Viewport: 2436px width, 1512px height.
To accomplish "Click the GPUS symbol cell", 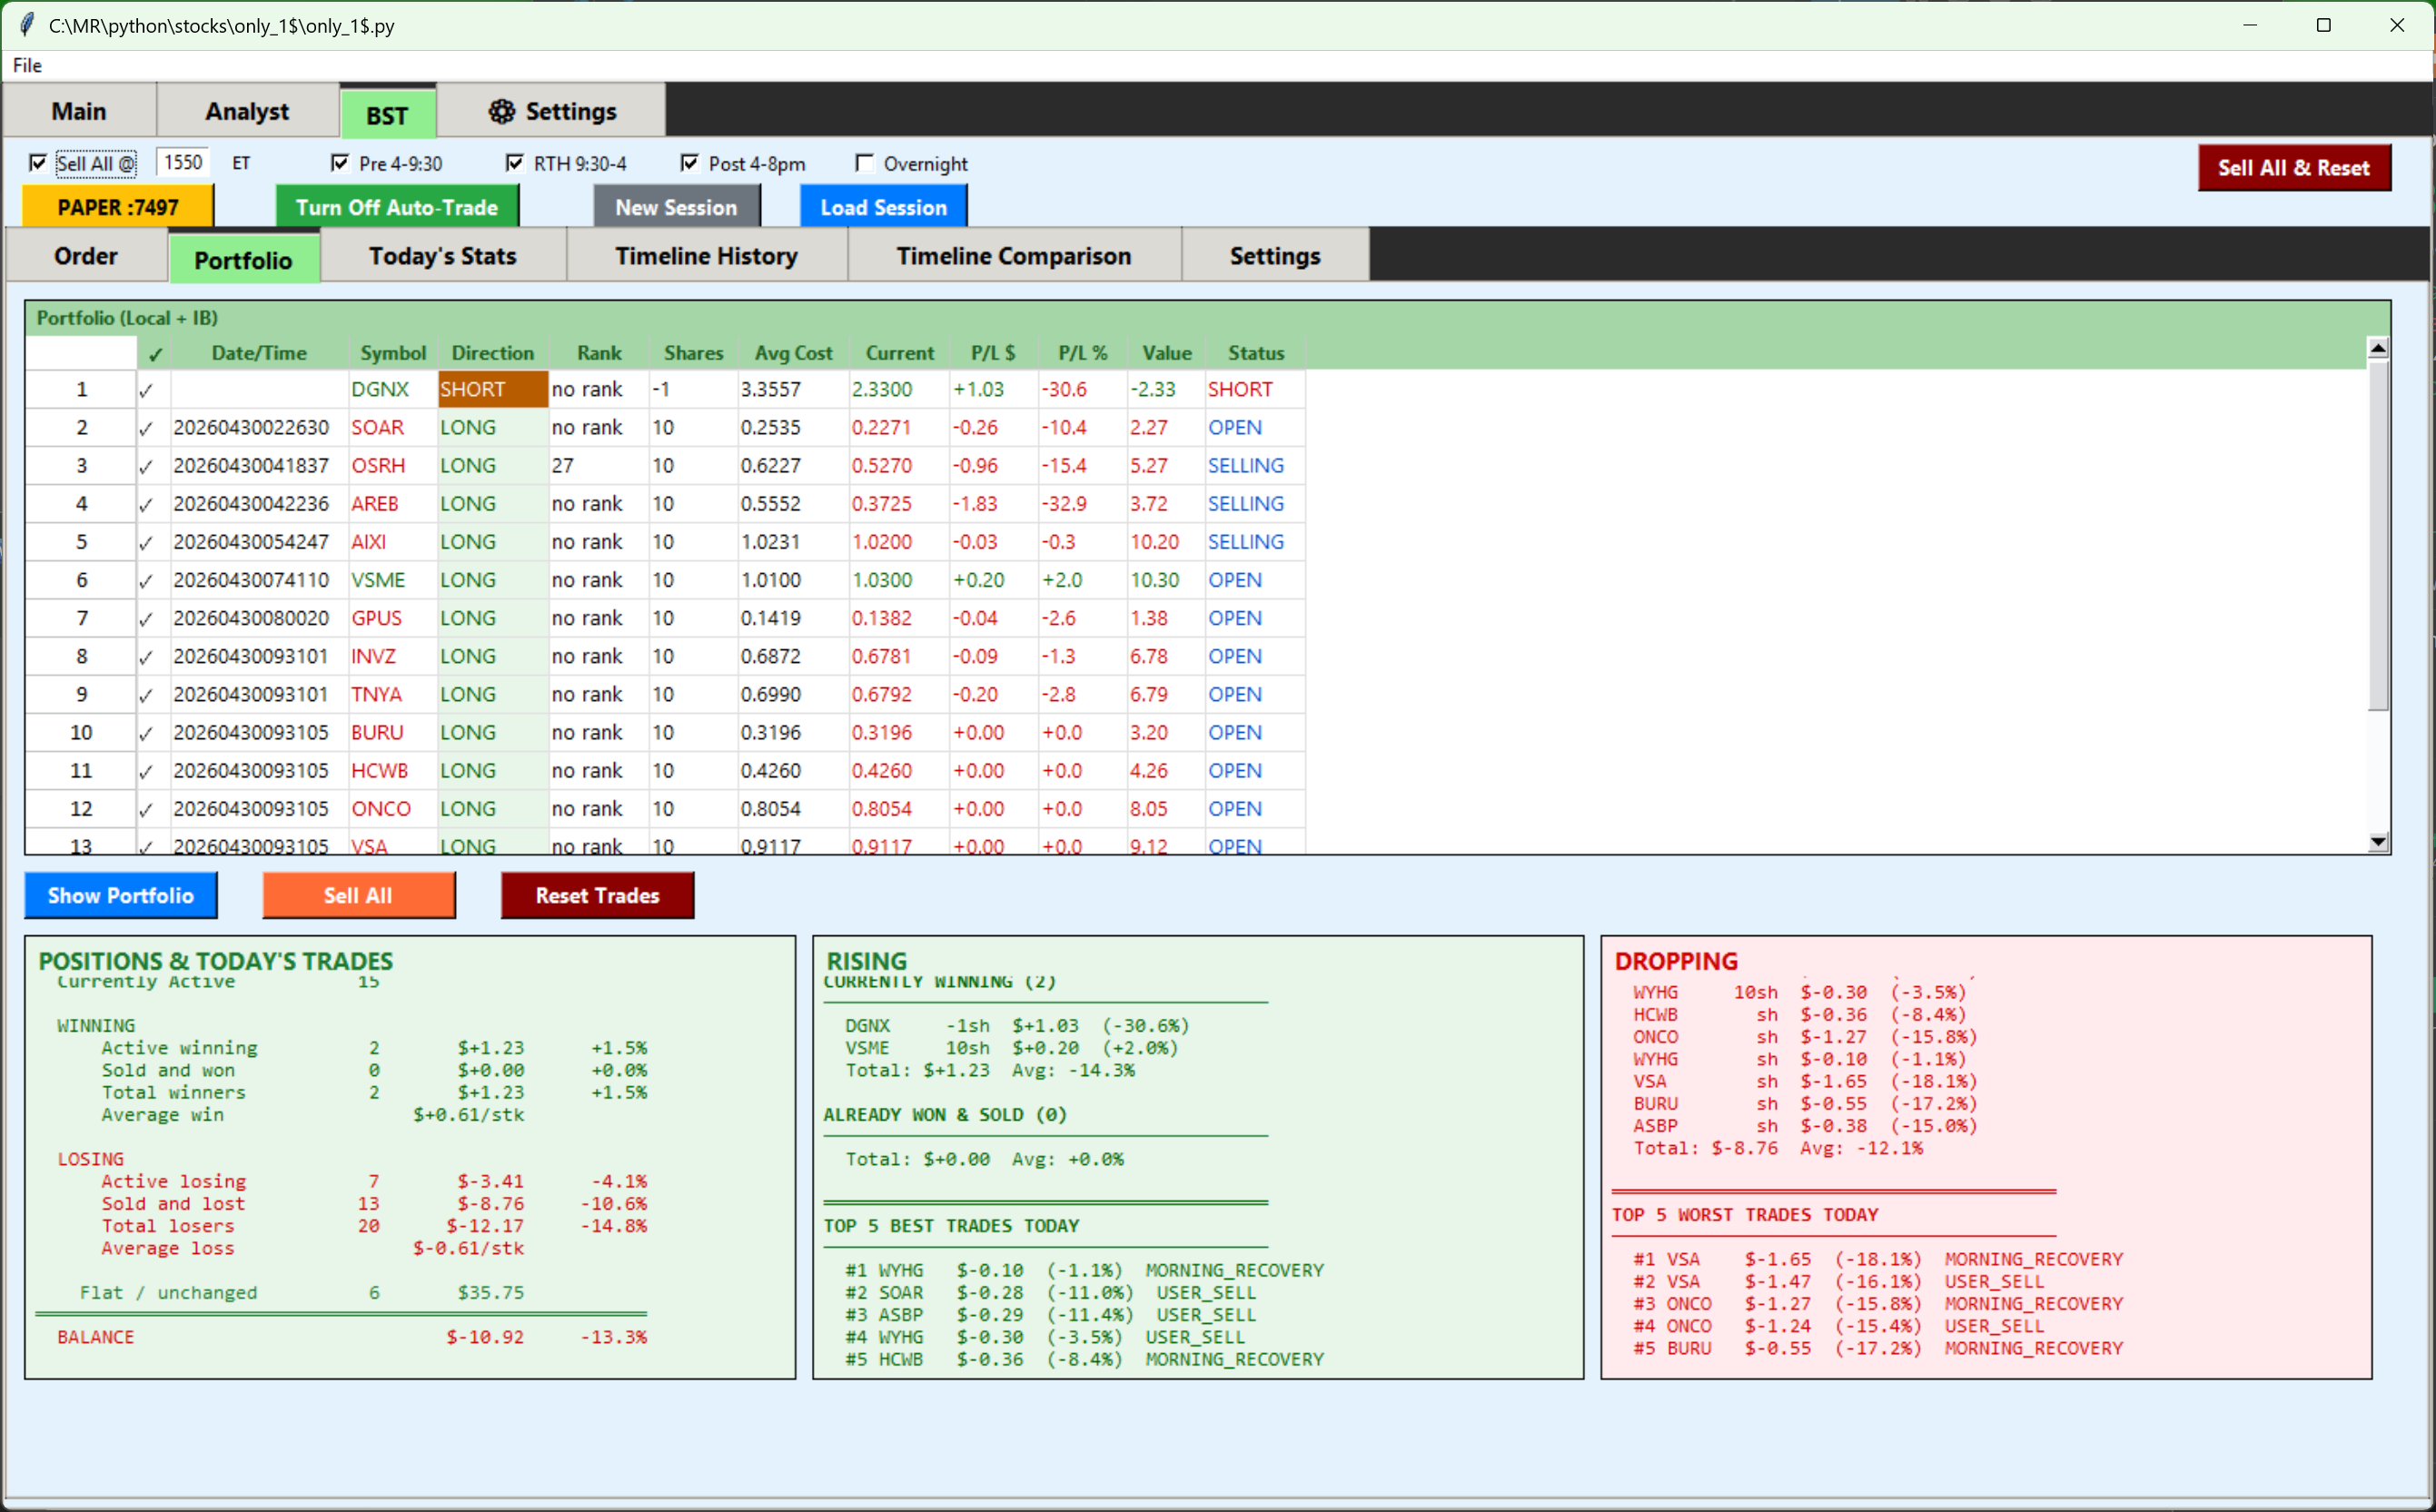I will [x=393, y=618].
